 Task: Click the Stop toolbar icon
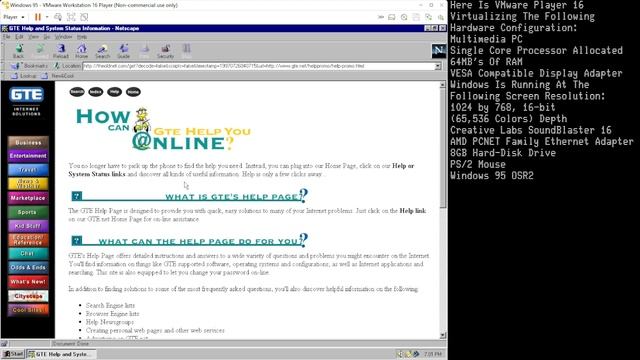tap(187, 51)
